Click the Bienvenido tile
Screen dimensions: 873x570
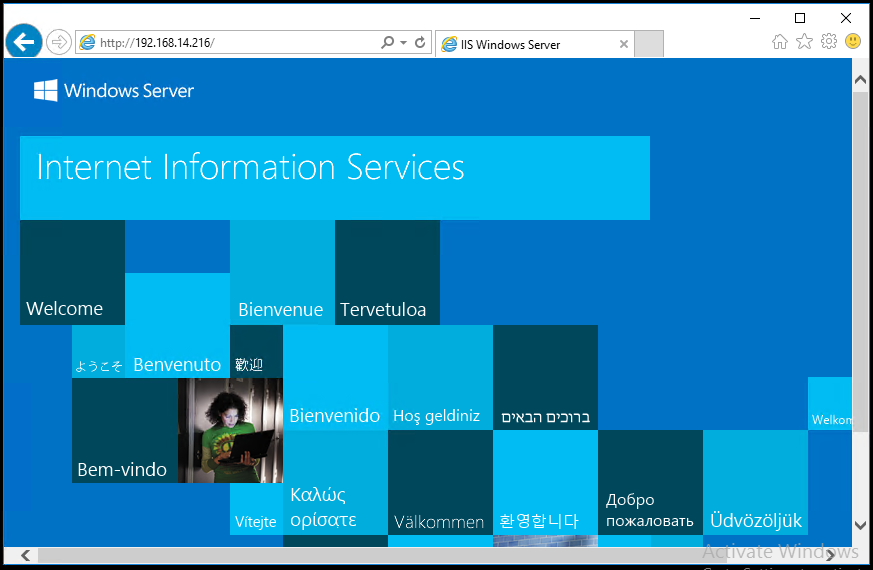pos(335,377)
